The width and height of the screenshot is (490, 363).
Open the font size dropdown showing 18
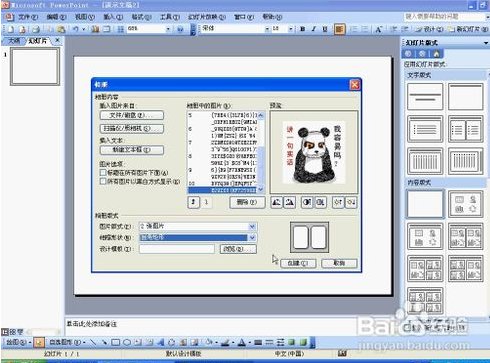coord(290,29)
